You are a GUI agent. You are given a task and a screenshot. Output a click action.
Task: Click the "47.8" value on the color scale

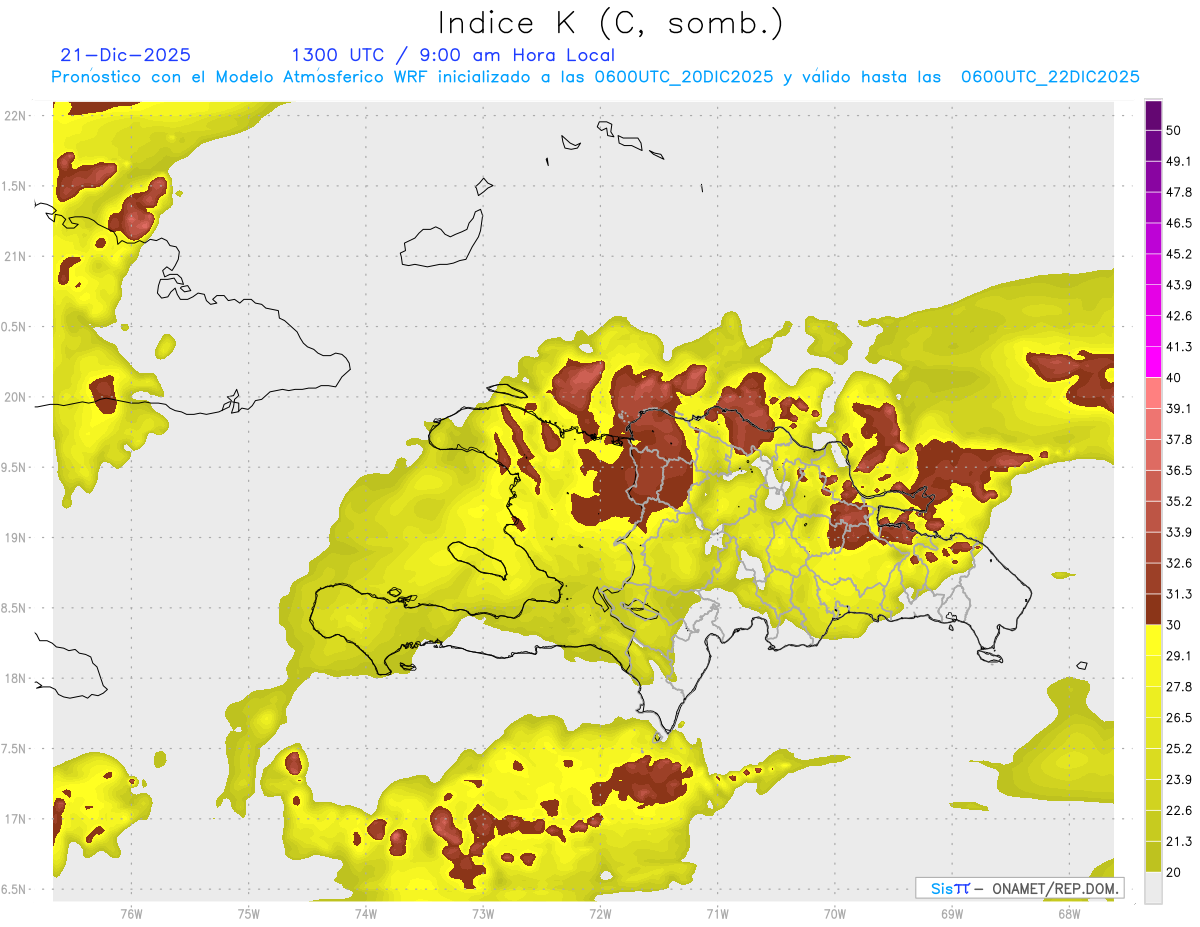[1179, 192]
